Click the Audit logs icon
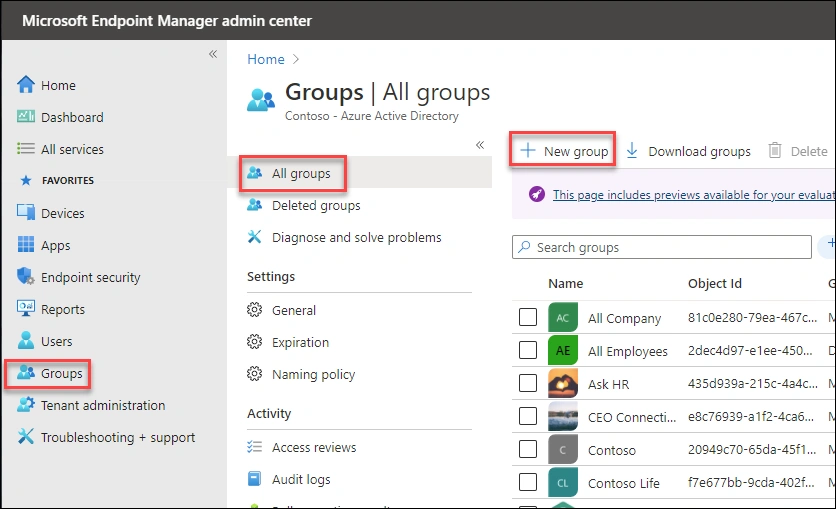Viewport: 836px width, 509px height. click(x=254, y=479)
